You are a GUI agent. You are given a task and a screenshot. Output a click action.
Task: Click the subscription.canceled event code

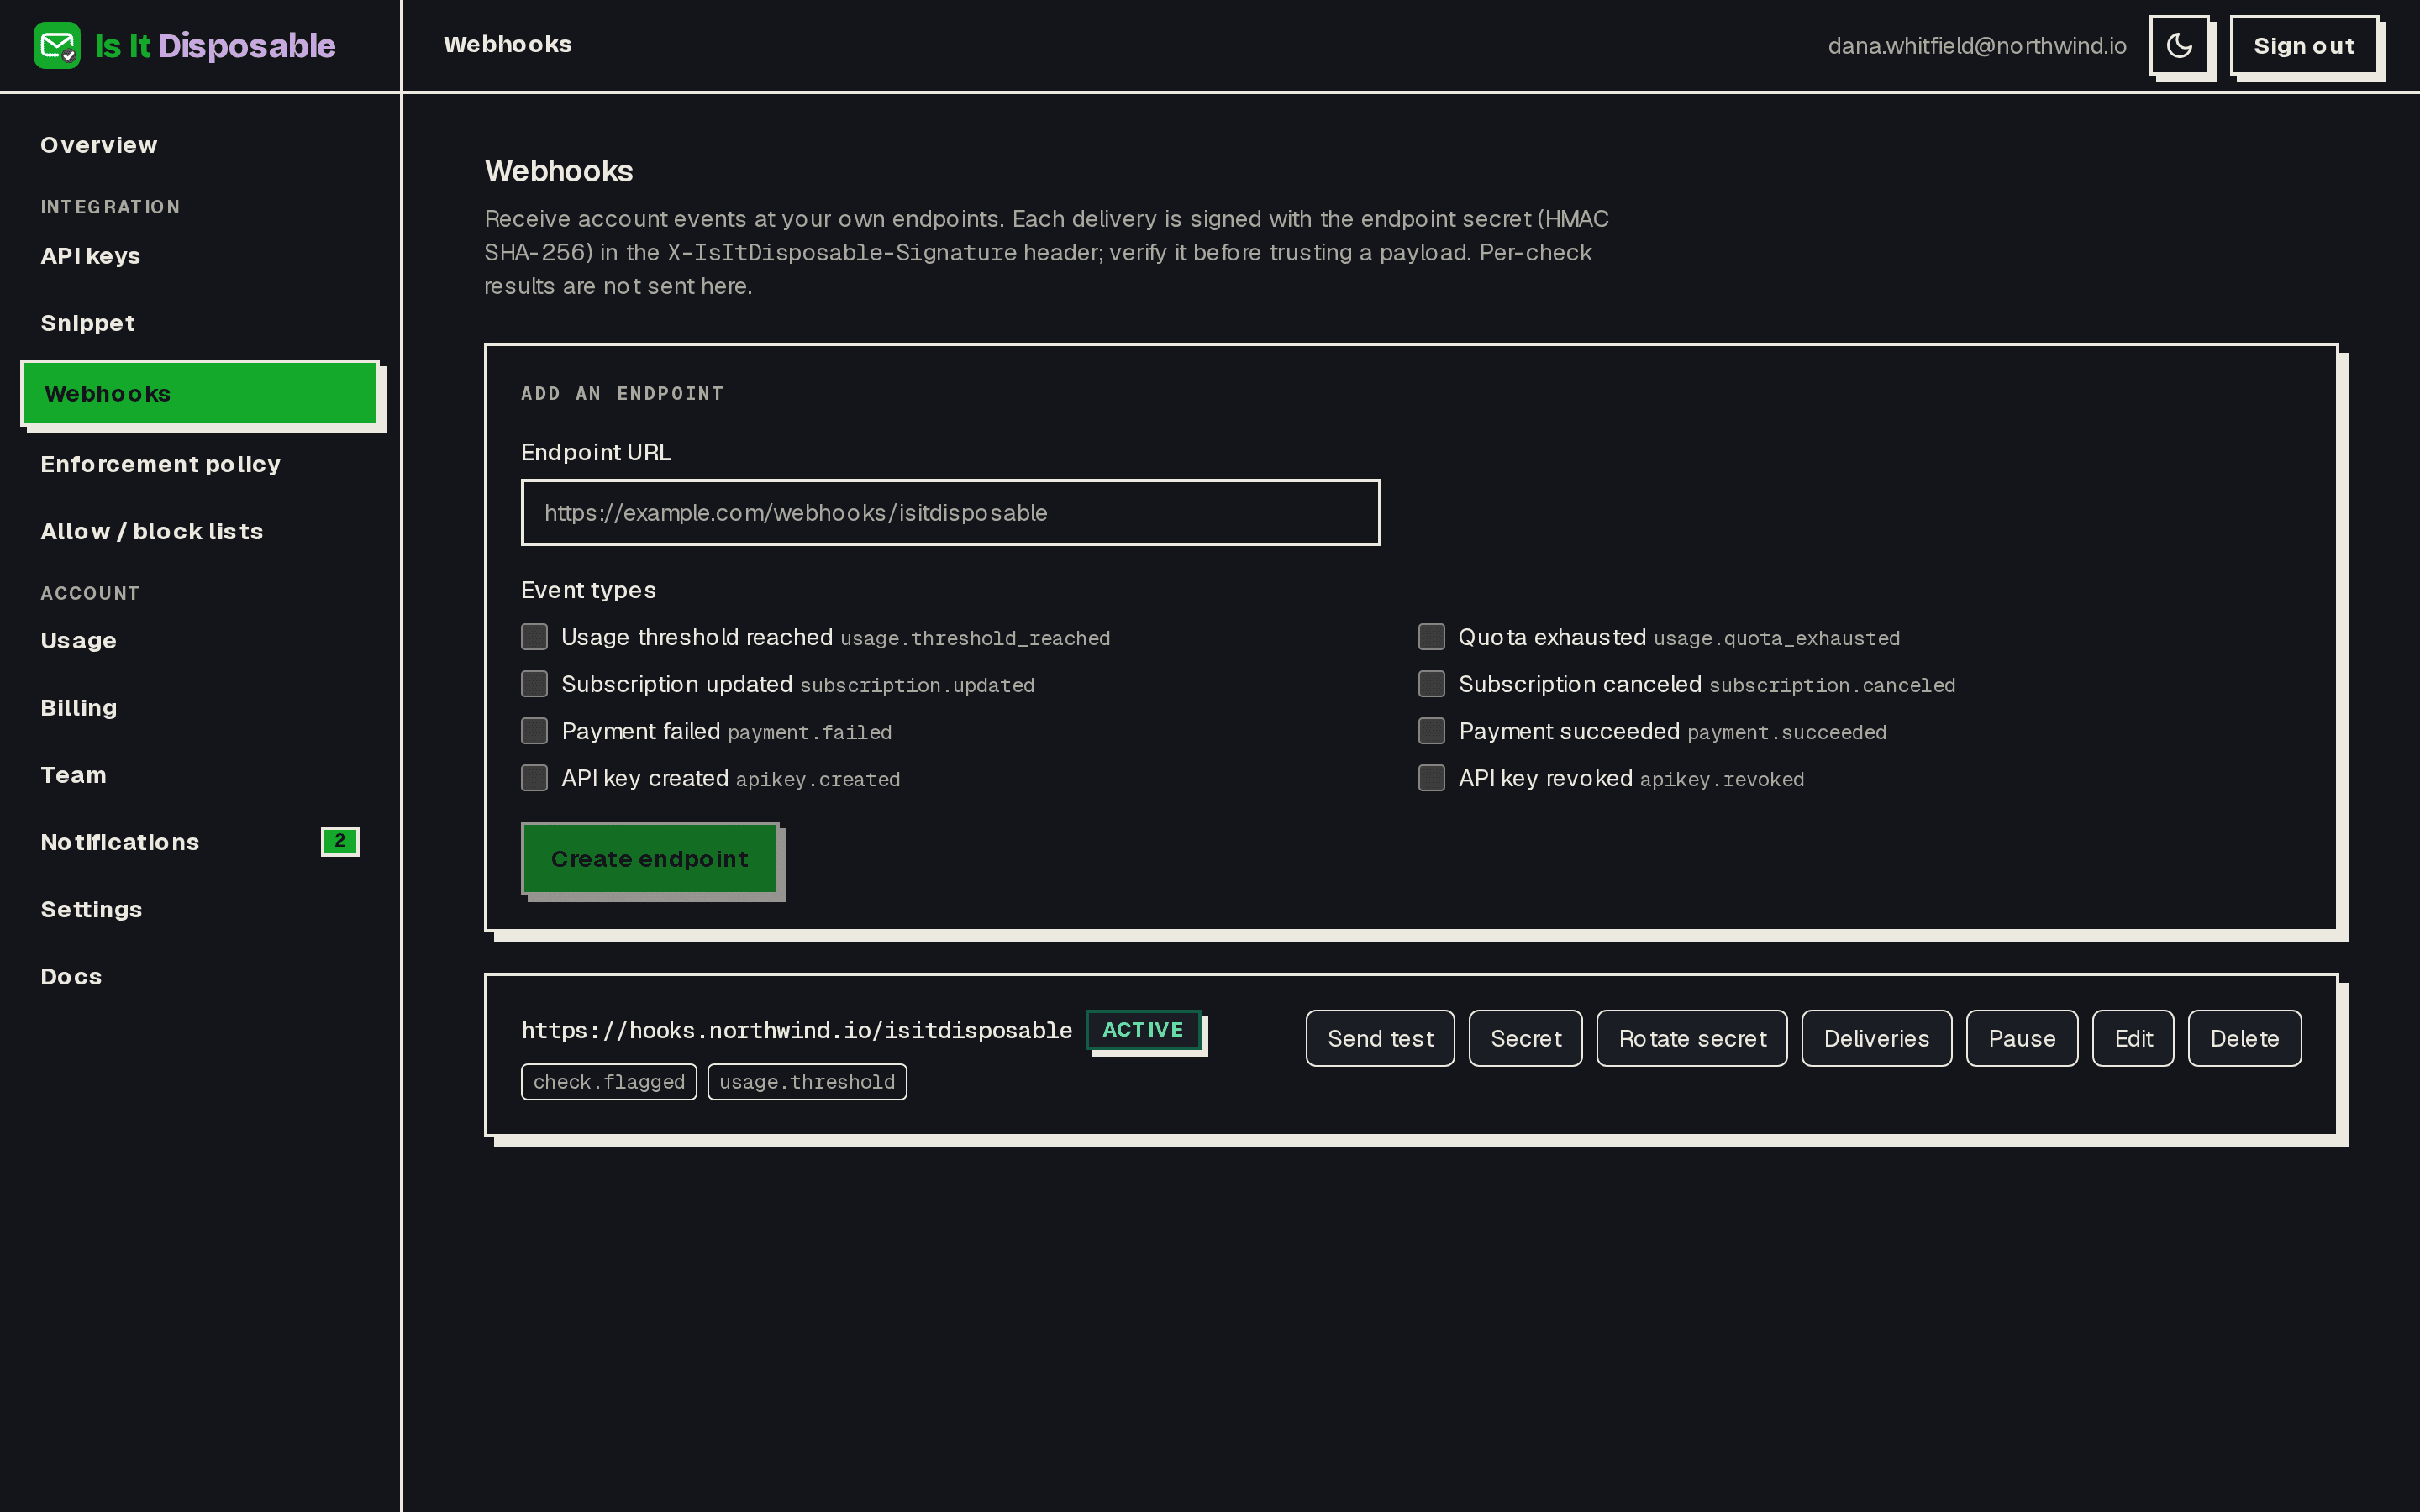click(1832, 685)
